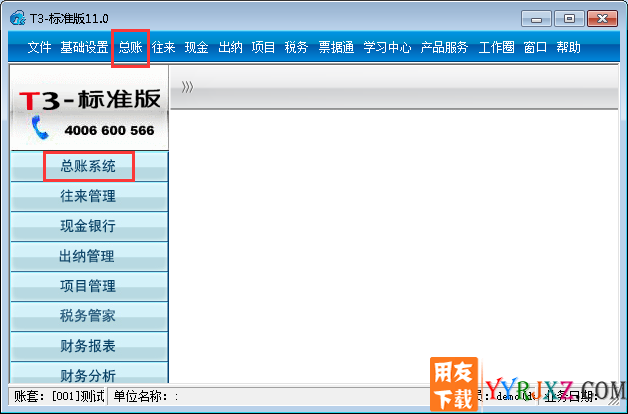Minimize the T3 window

click(x=537, y=19)
